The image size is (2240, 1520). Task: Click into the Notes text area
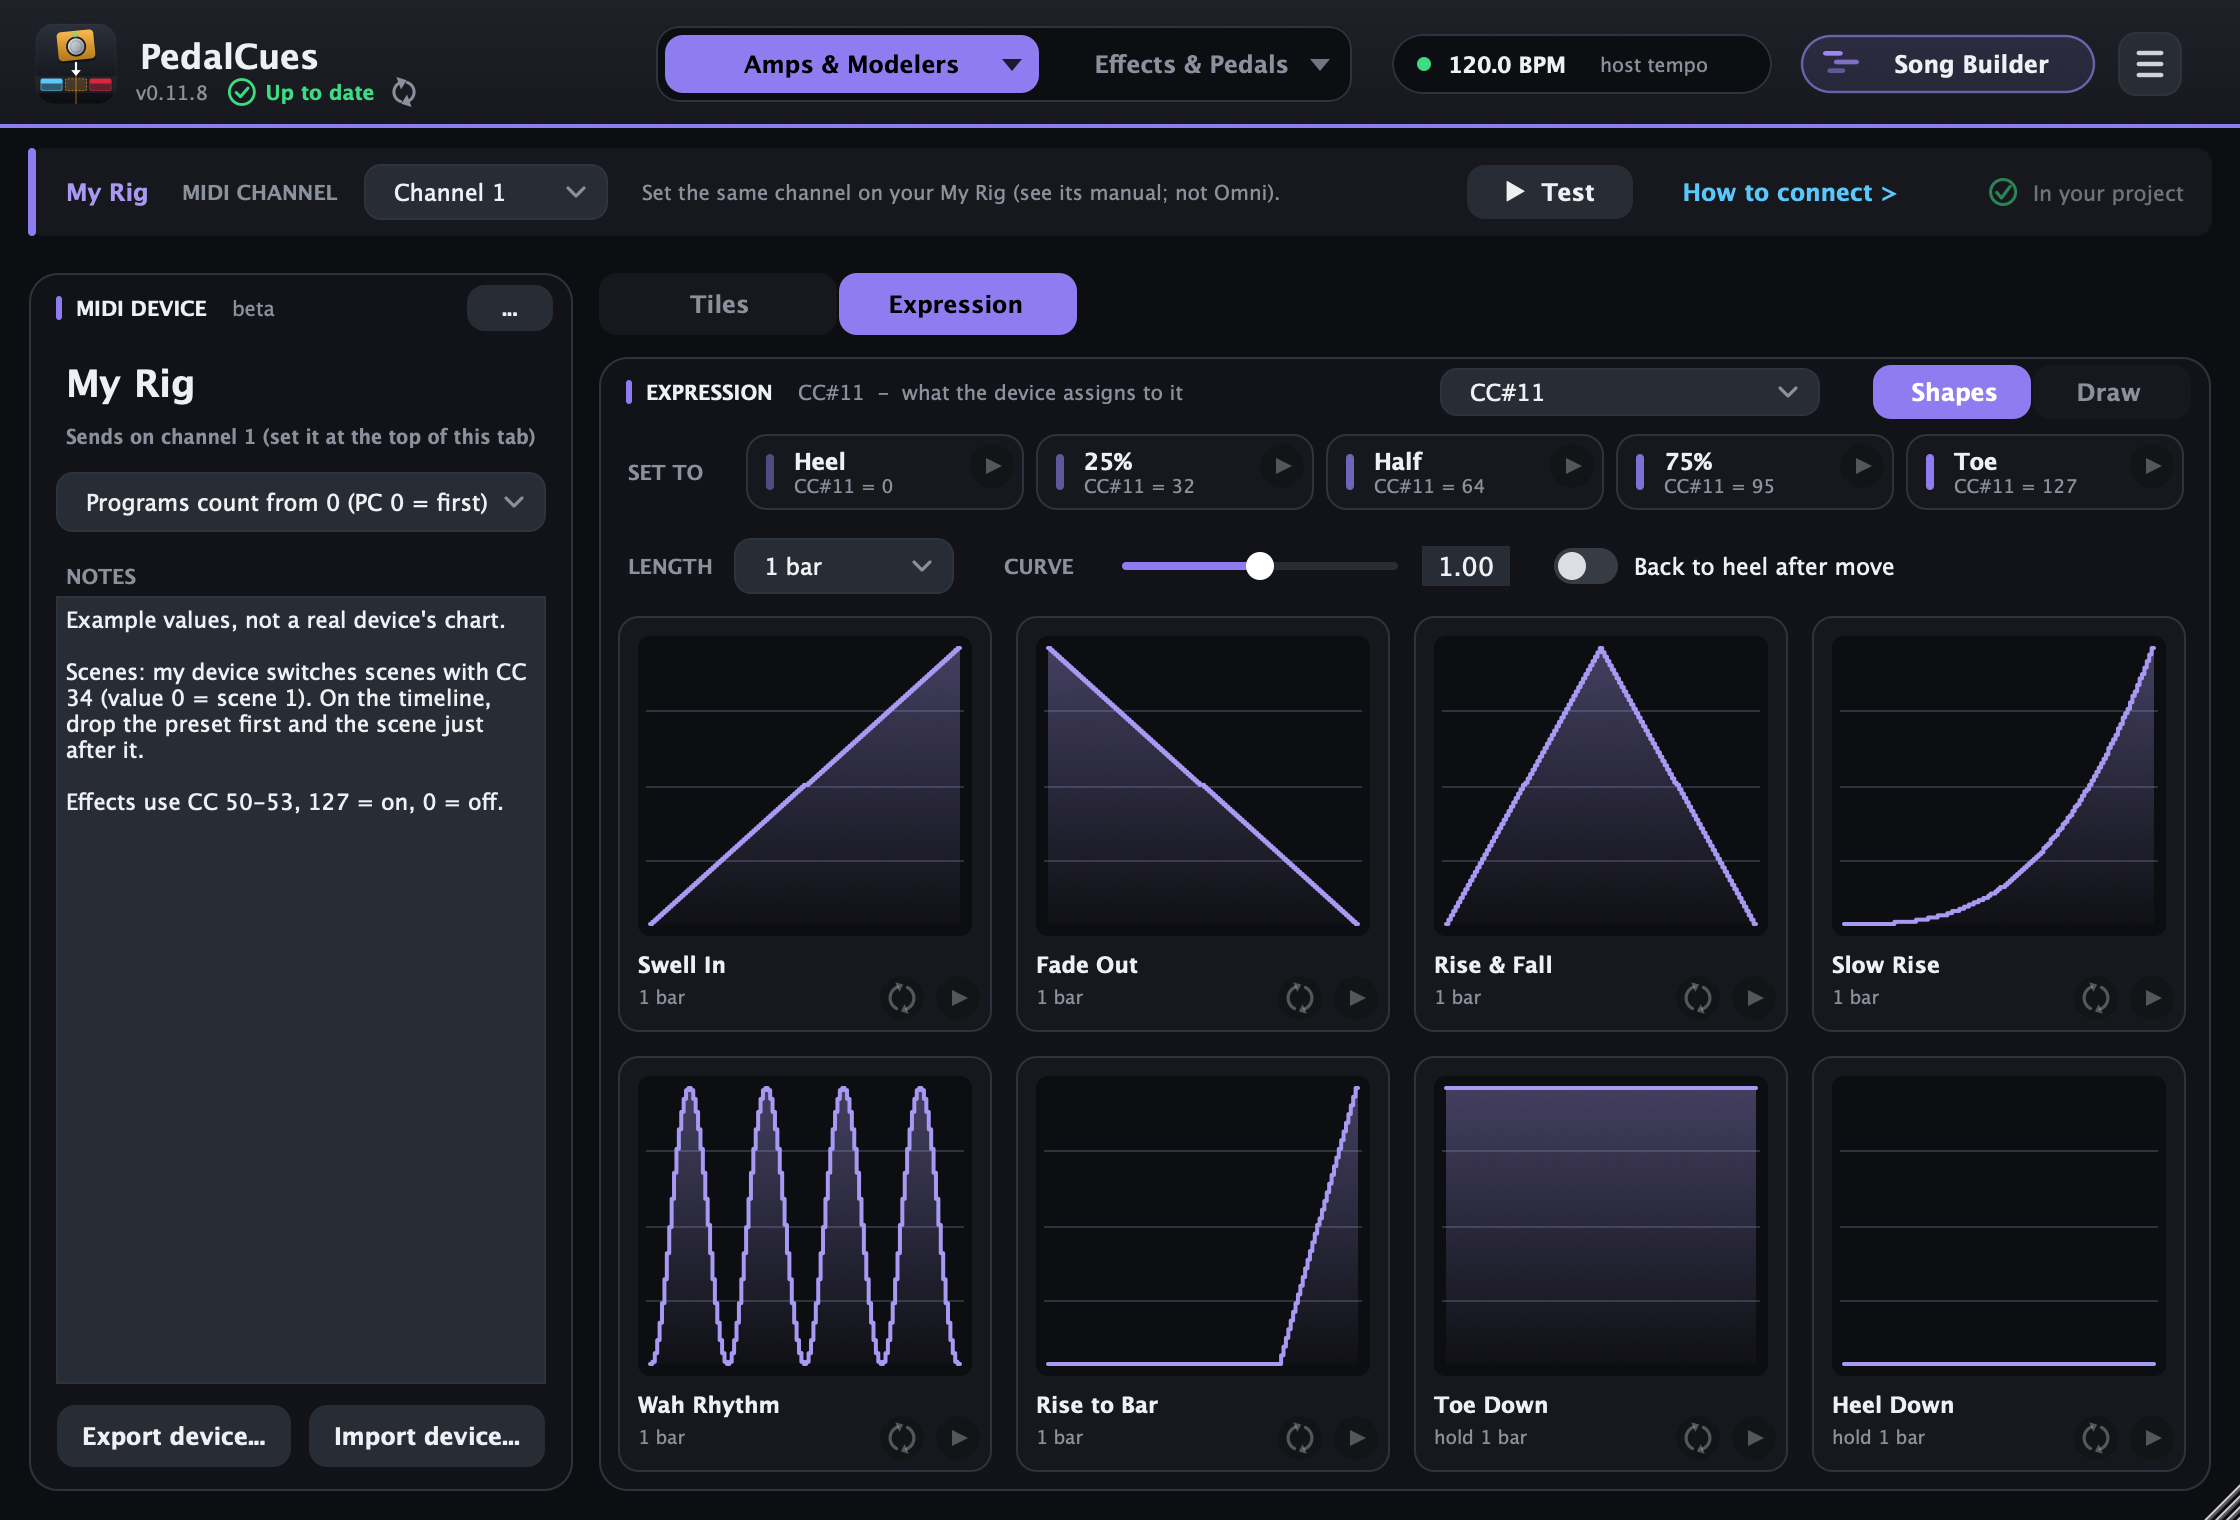(x=301, y=990)
